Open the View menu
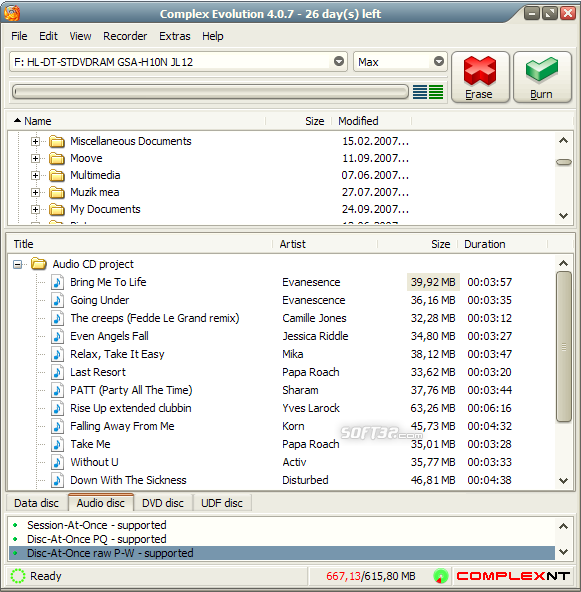 tap(80, 36)
